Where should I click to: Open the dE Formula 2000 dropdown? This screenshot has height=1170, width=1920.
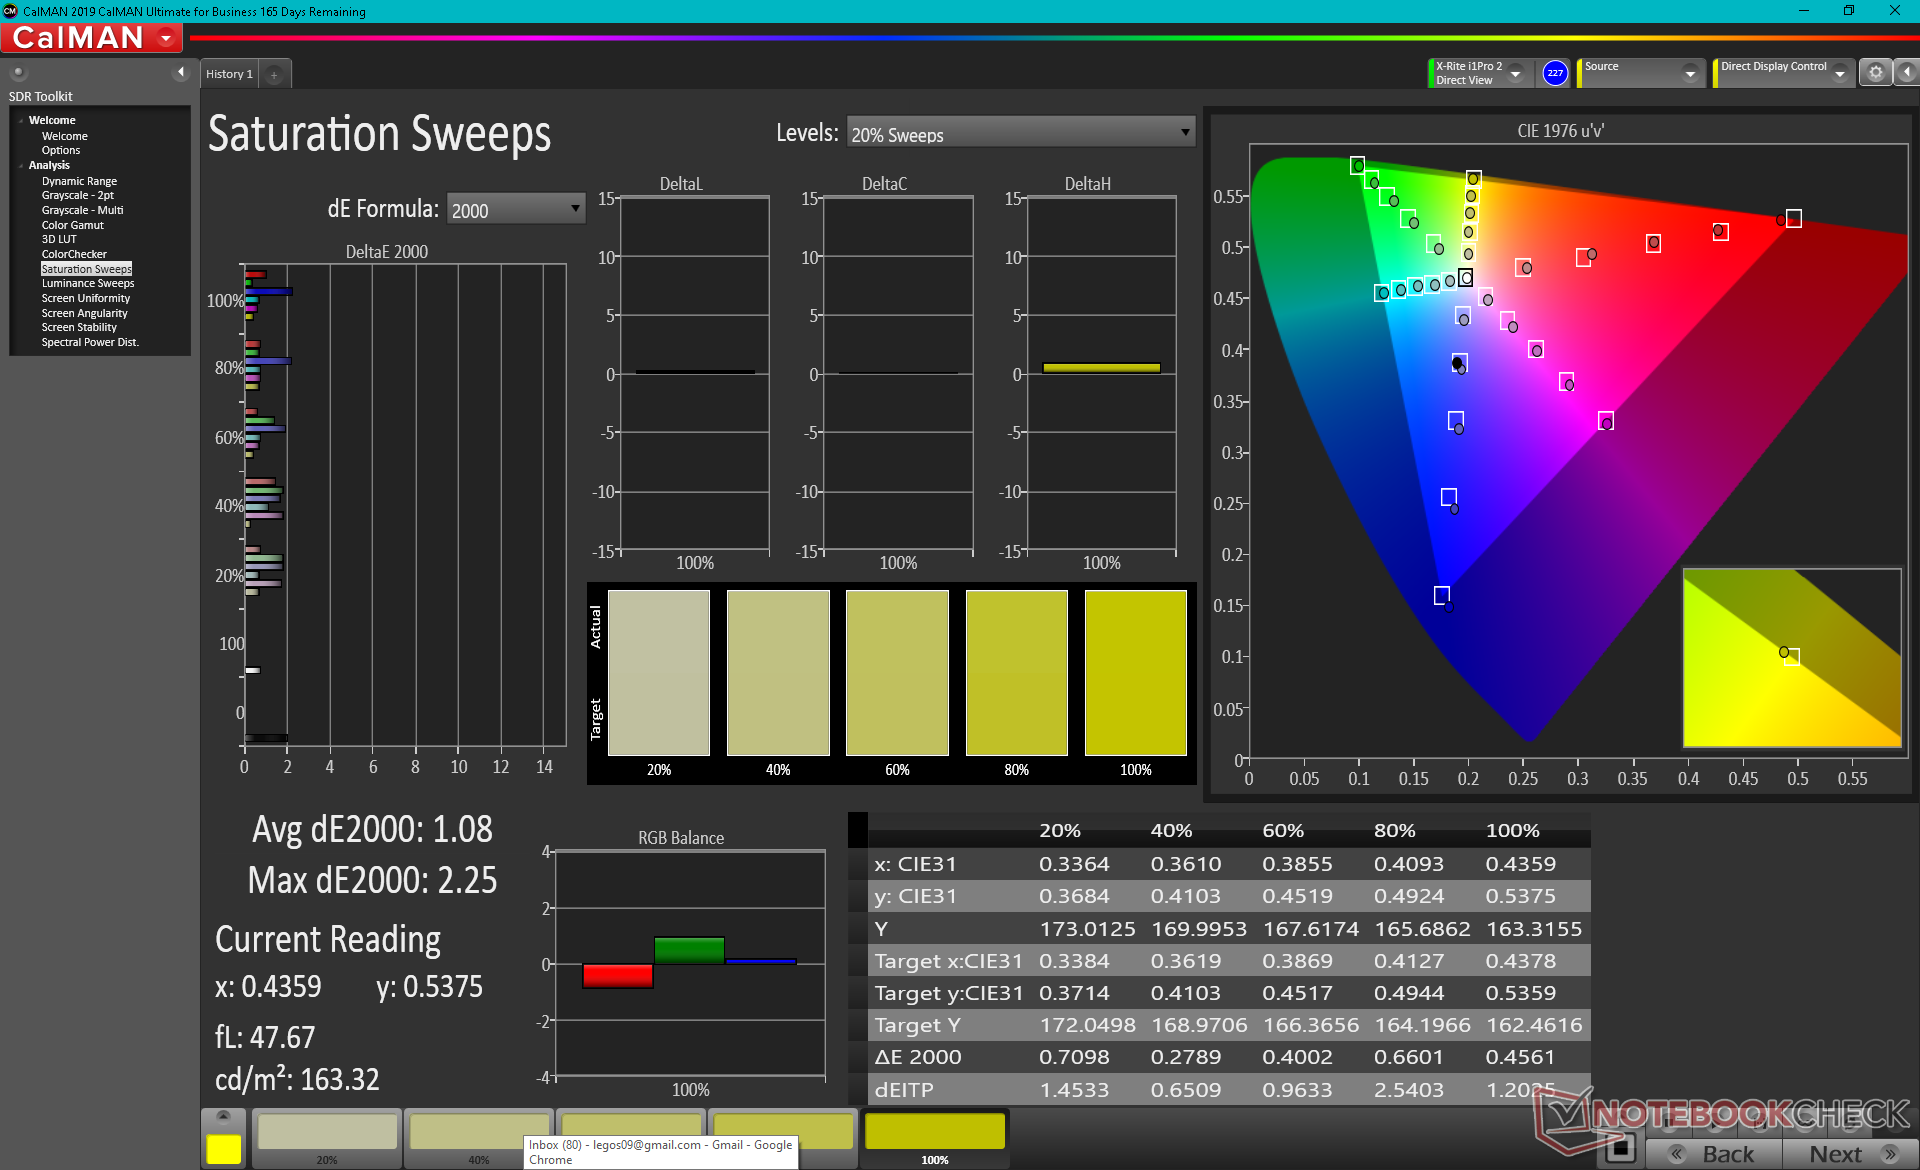click(515, 209)
